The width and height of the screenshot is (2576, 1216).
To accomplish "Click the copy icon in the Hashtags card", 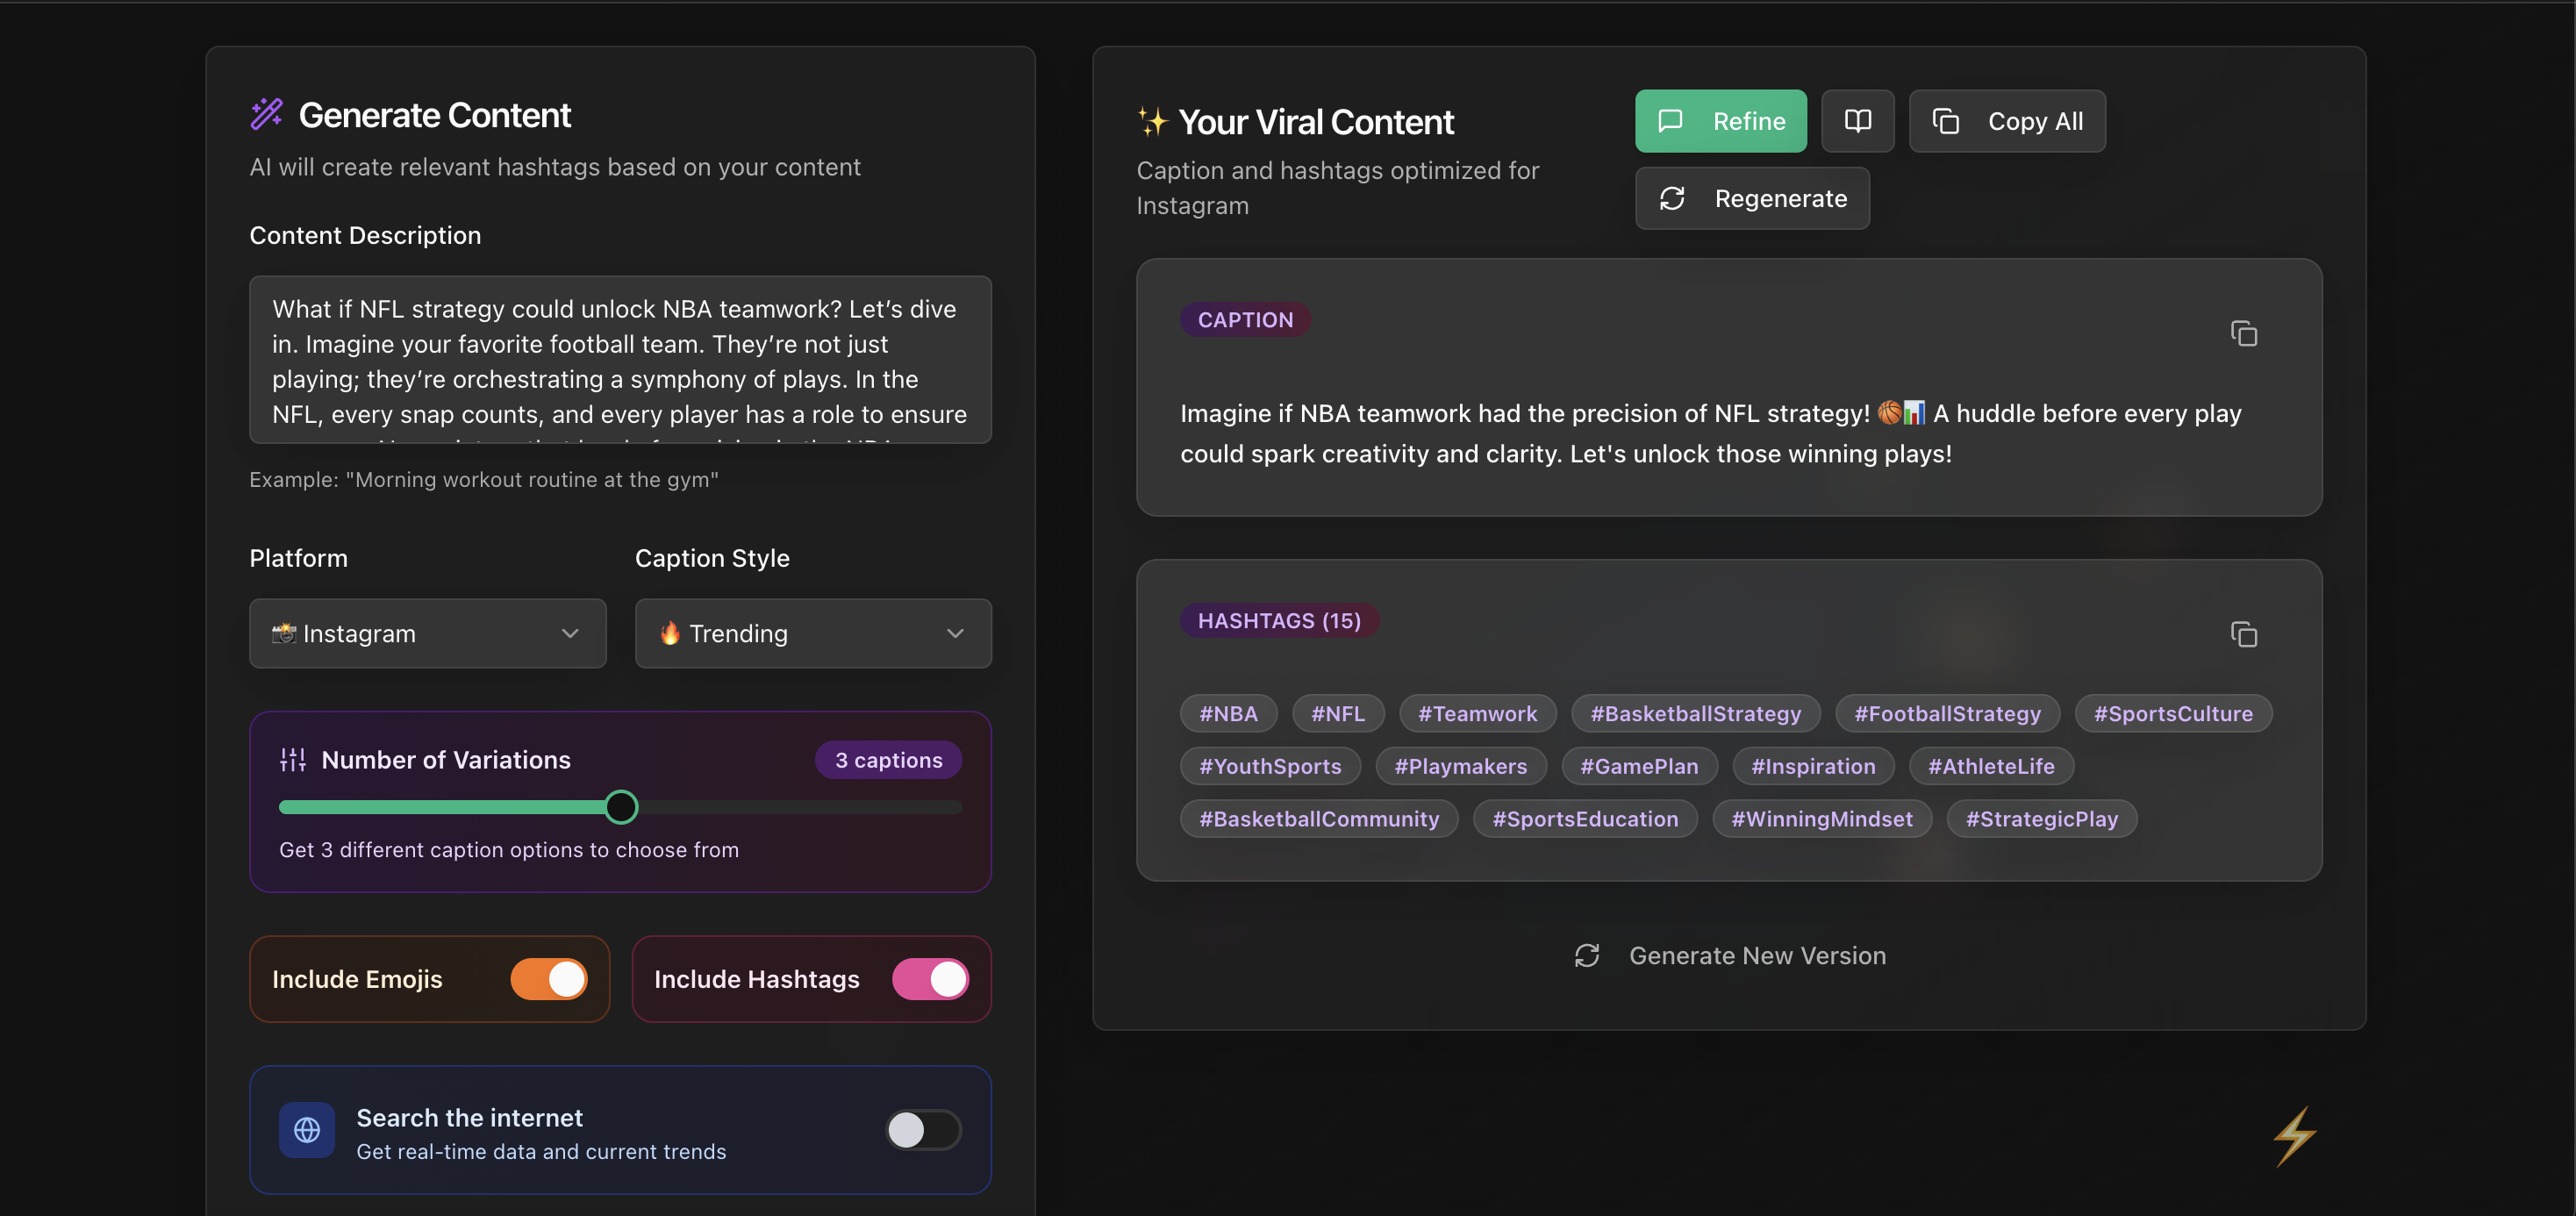I will coord(2243,635).
